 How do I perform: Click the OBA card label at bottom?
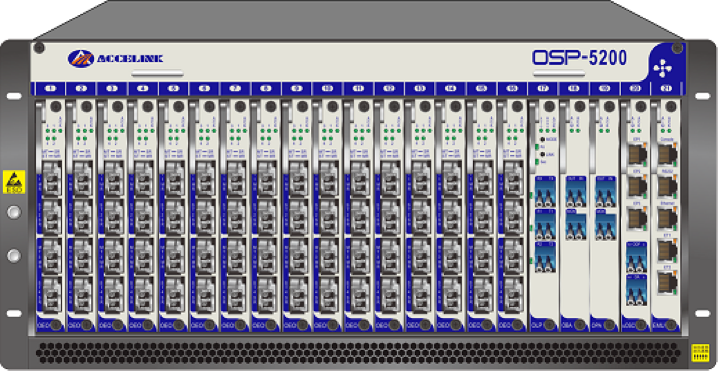pos(567,325)
